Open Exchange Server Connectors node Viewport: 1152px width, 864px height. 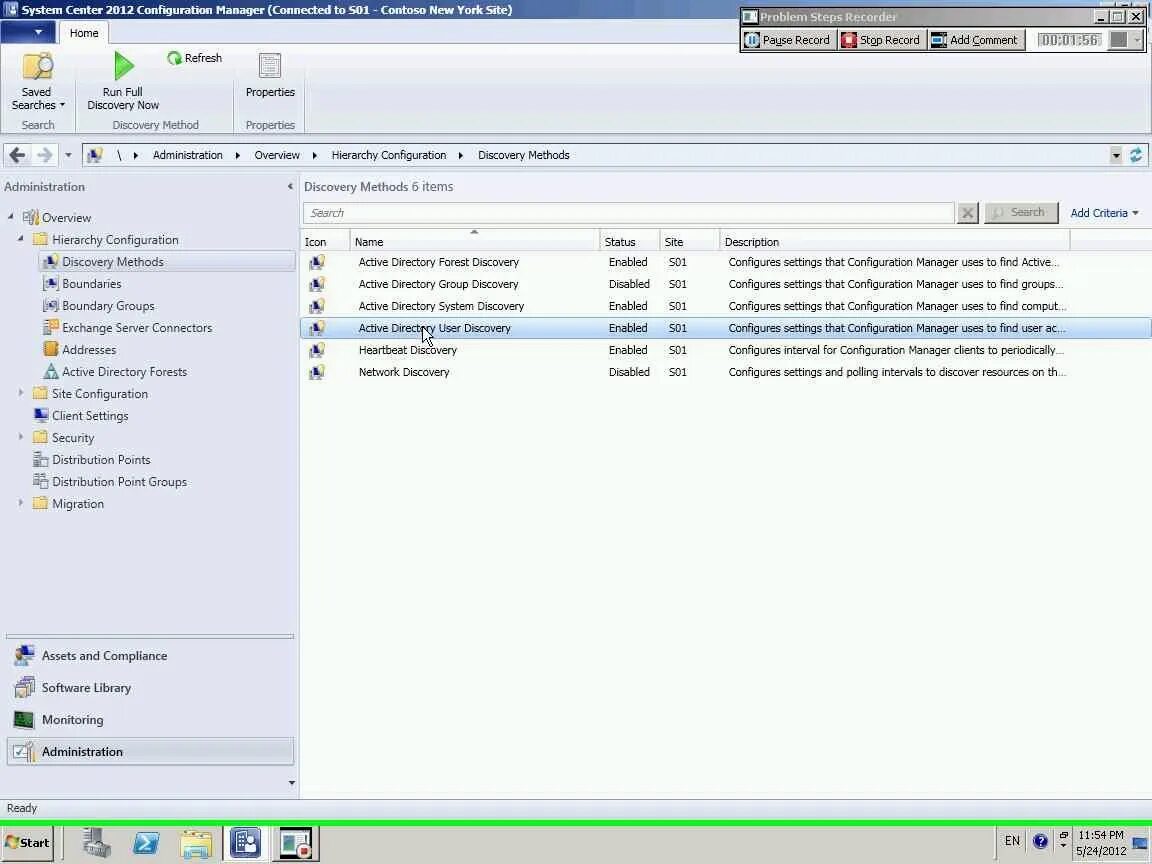pos(137,328)
